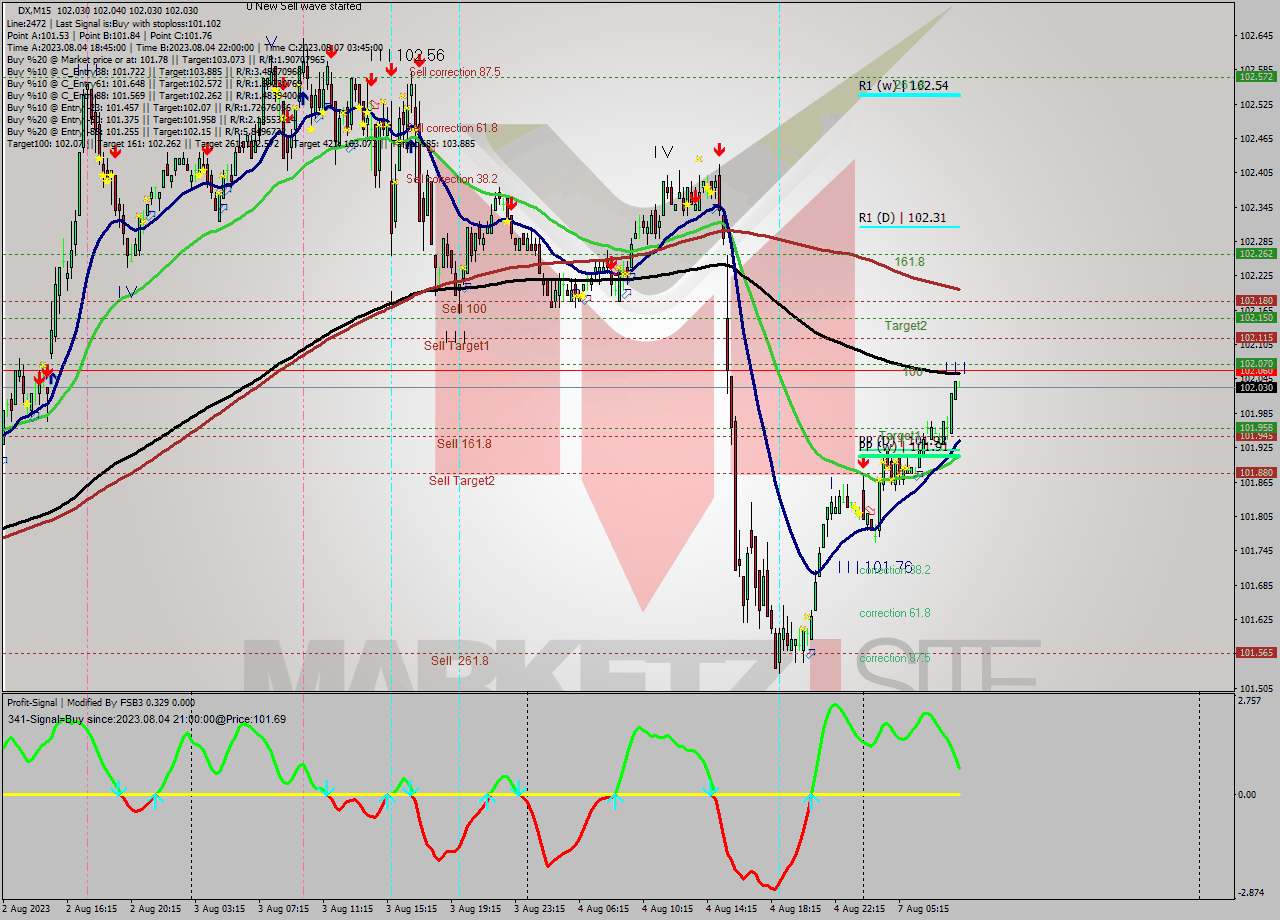The image size is (1280, 920).
Task: Click the '3 Aug 11:15' time axis label
Action: 347,909
